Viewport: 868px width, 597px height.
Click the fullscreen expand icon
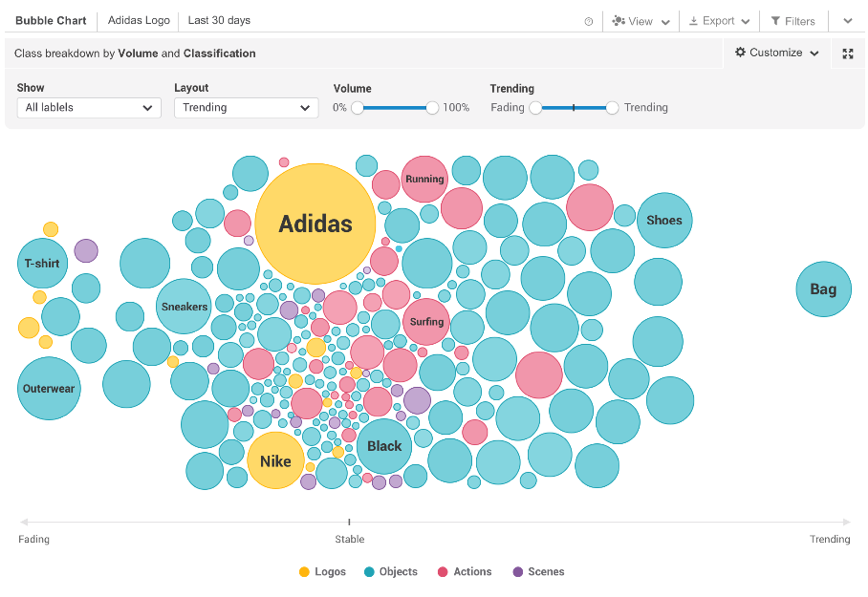point(848,54)
